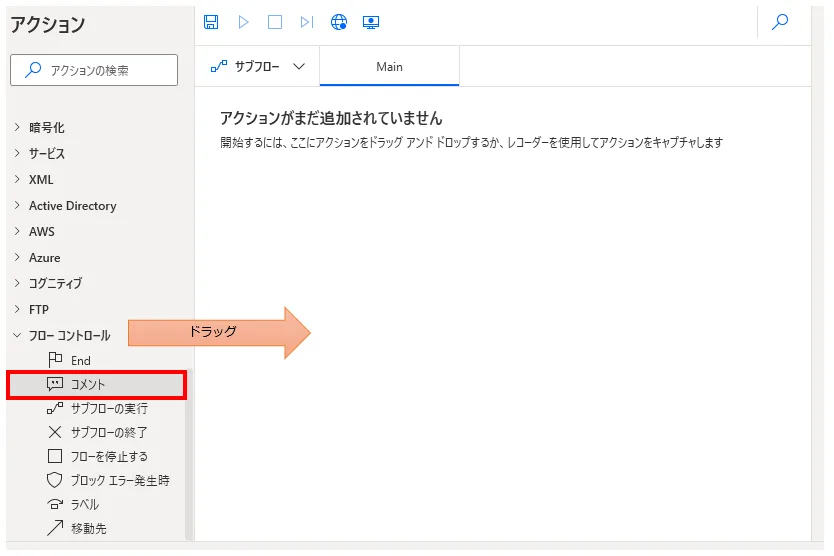This screenshot has height=556, width=834.
Task: Switch to the Main tab
Action: click(x=389, y=67)
